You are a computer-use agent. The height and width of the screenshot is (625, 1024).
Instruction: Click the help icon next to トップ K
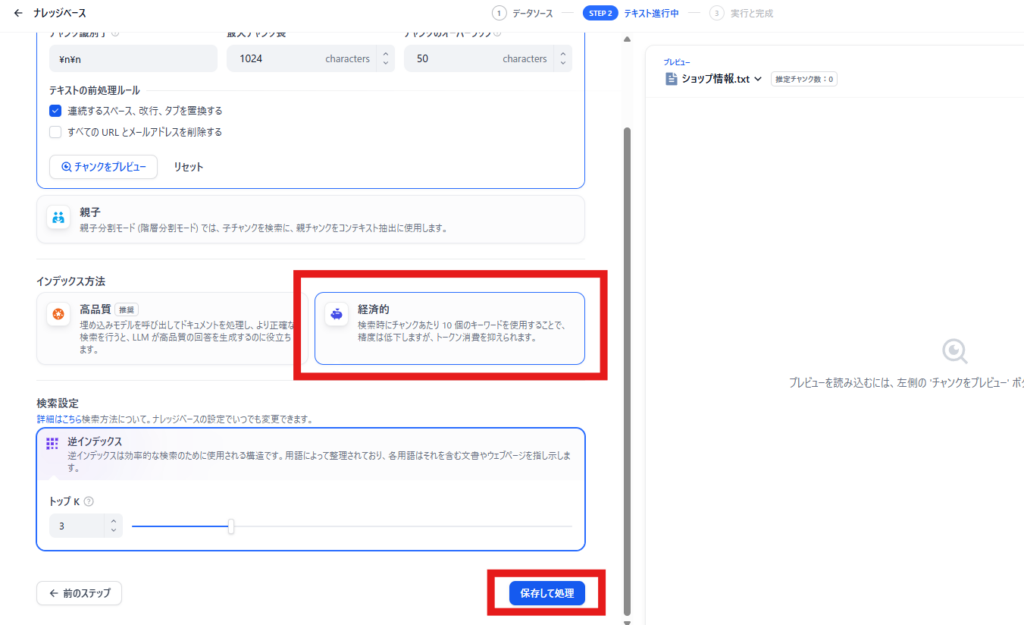pyautogui.click(x=89, y=502)
